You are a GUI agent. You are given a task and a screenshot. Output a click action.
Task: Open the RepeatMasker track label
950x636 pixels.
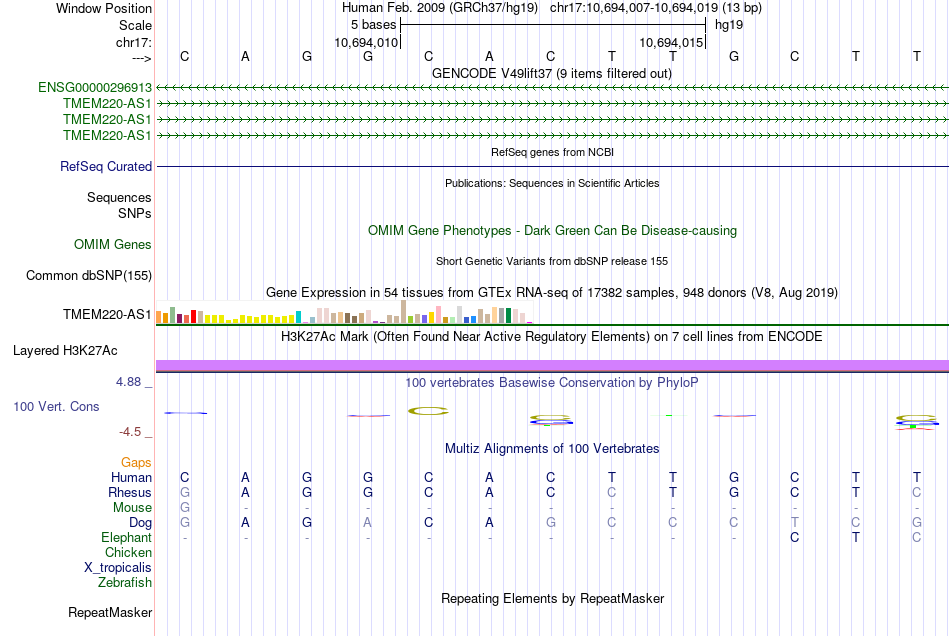pos(110,612)
